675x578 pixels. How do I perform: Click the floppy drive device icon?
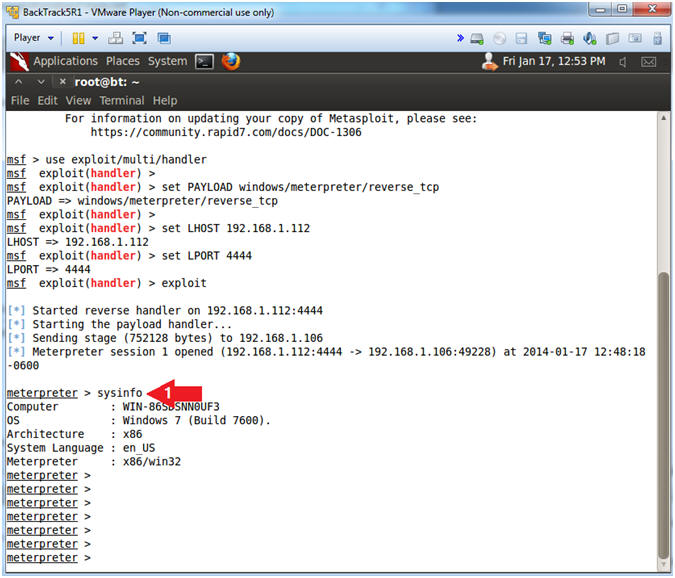pos(521,39)
